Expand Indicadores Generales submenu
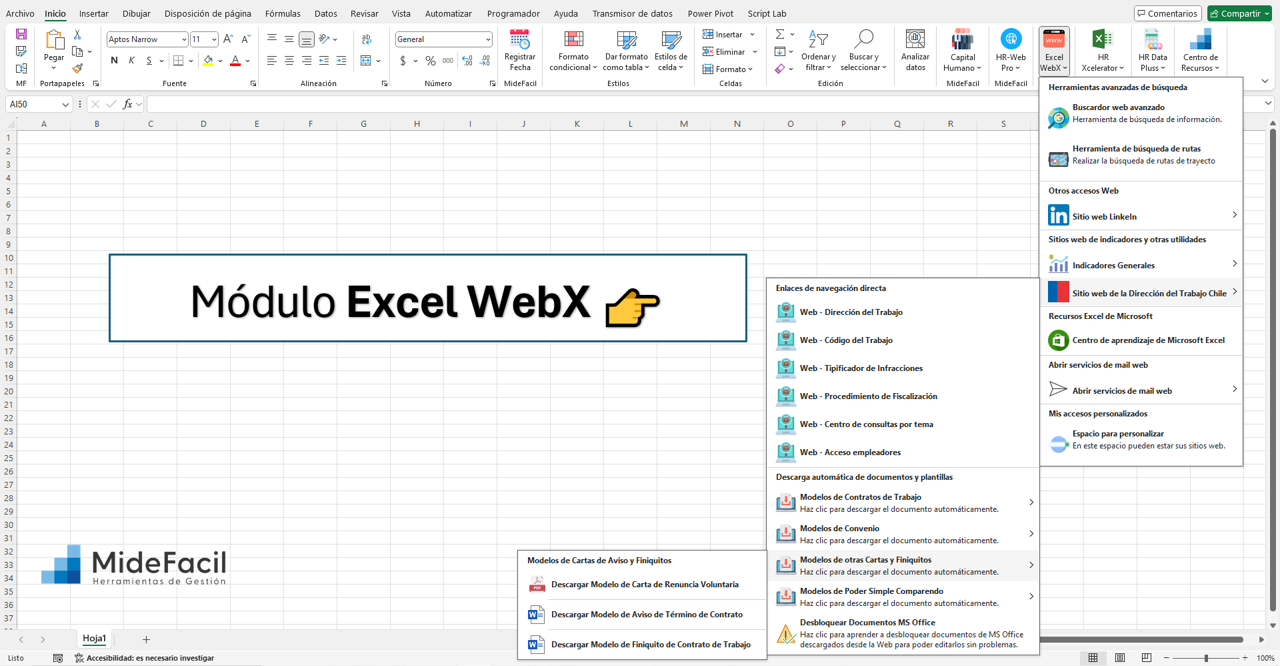The height and width of the screenshot is (666, 1280). click(1234, 265)
